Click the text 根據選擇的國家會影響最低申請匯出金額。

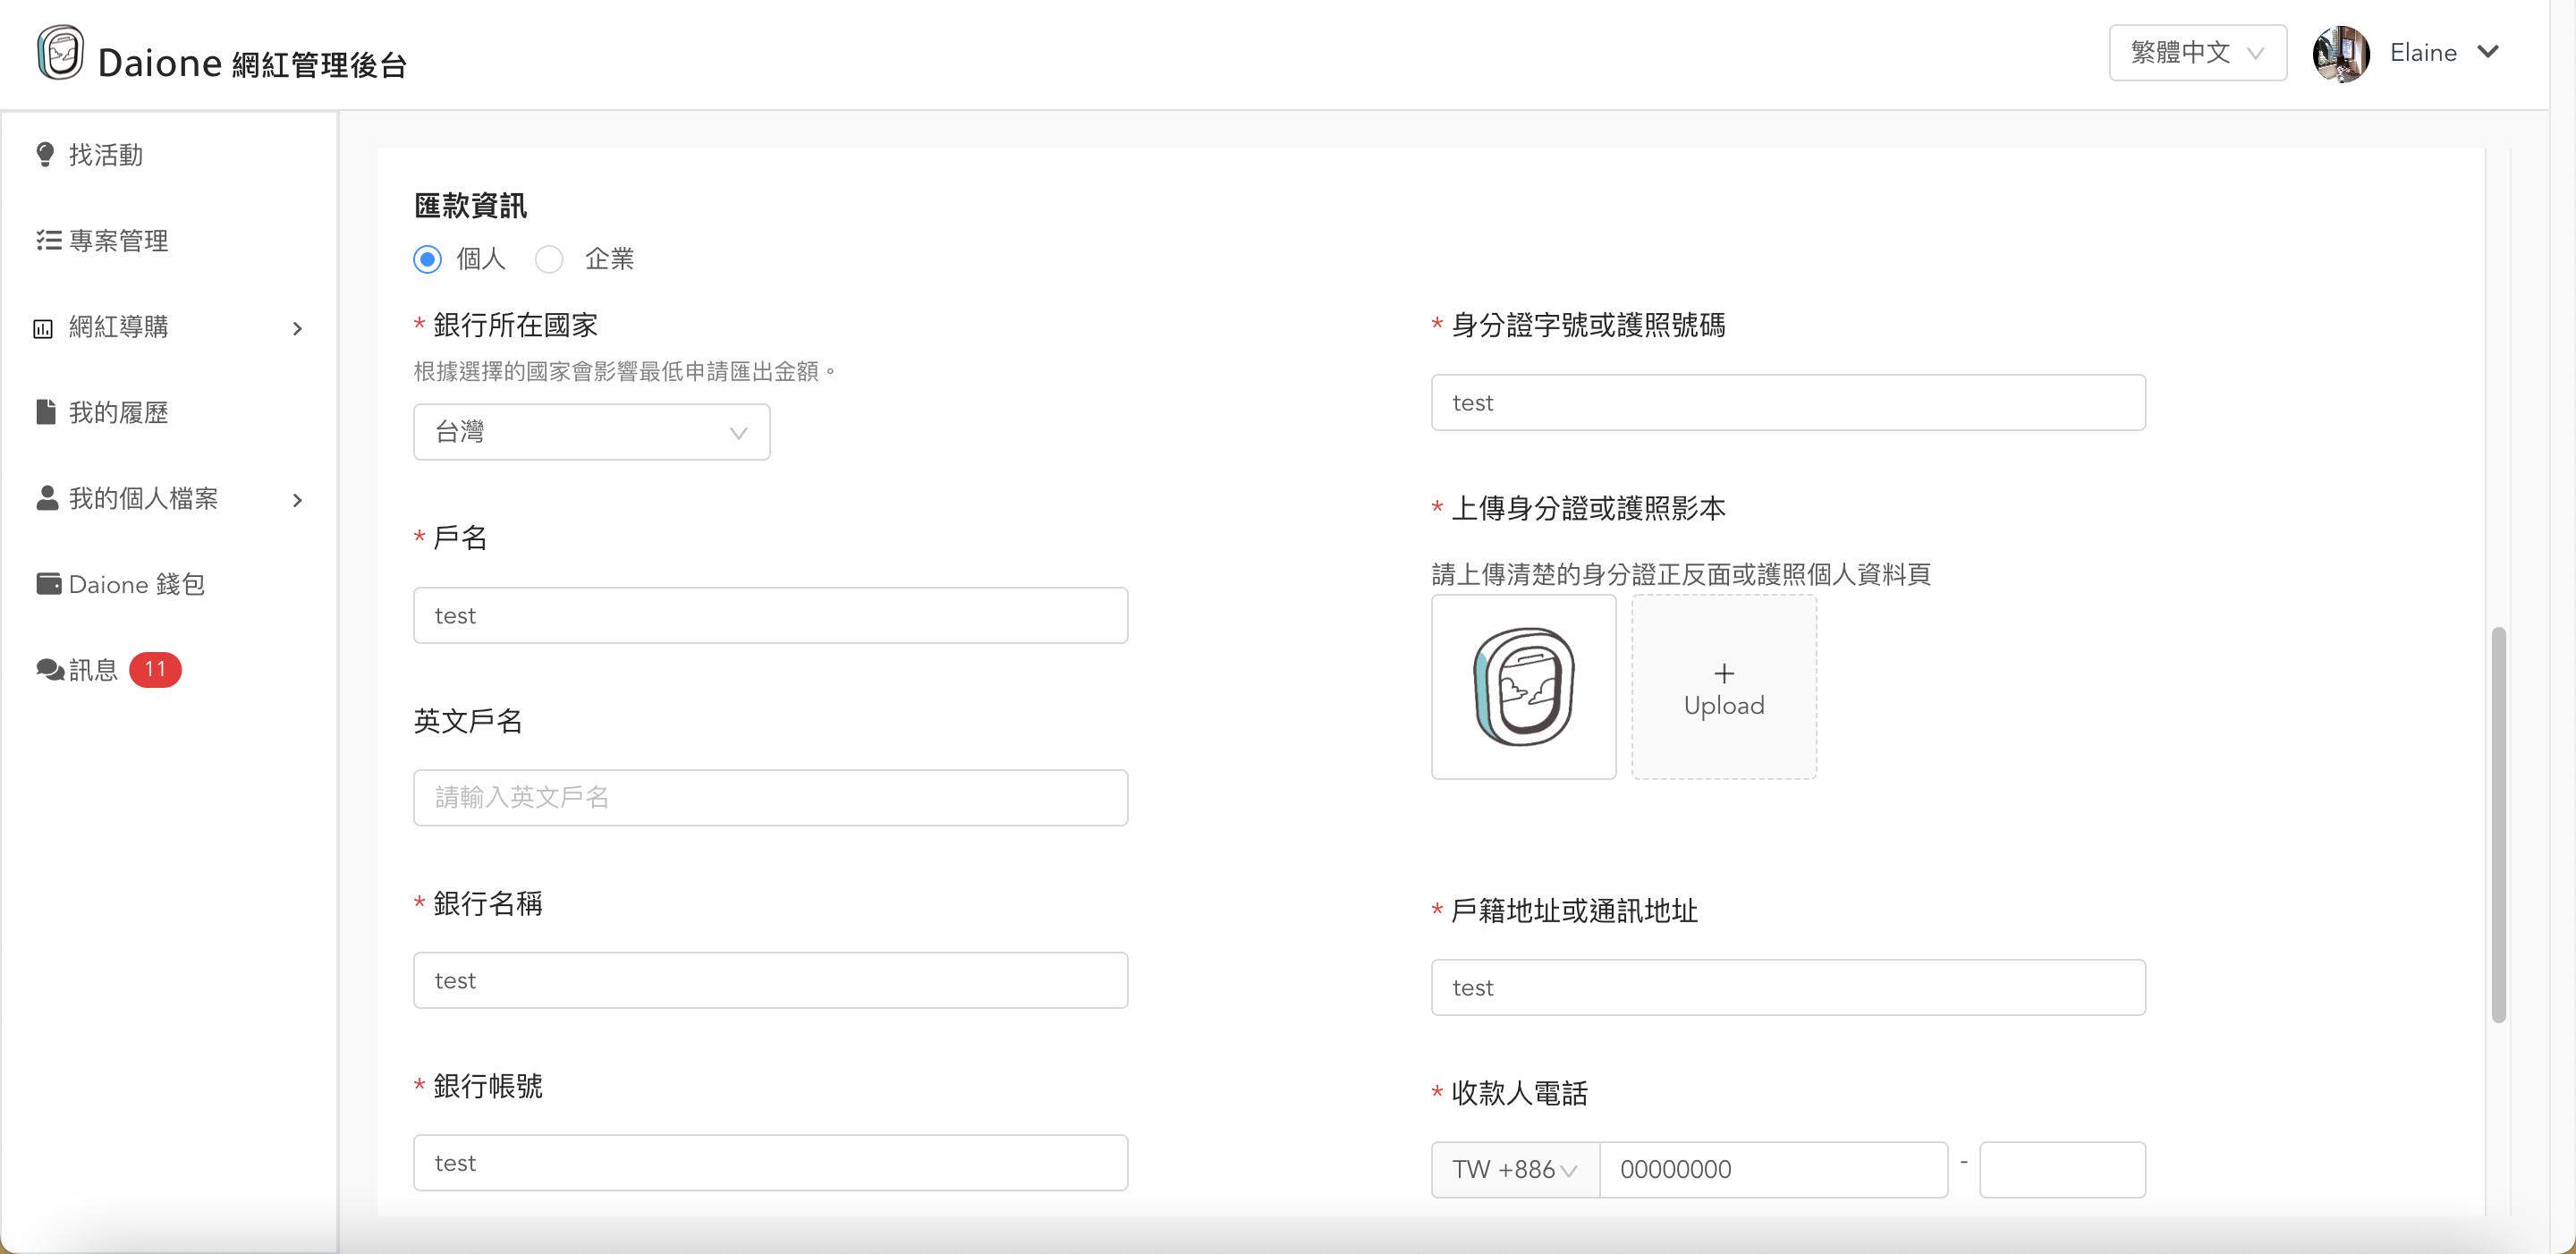[x=626, y=371]
